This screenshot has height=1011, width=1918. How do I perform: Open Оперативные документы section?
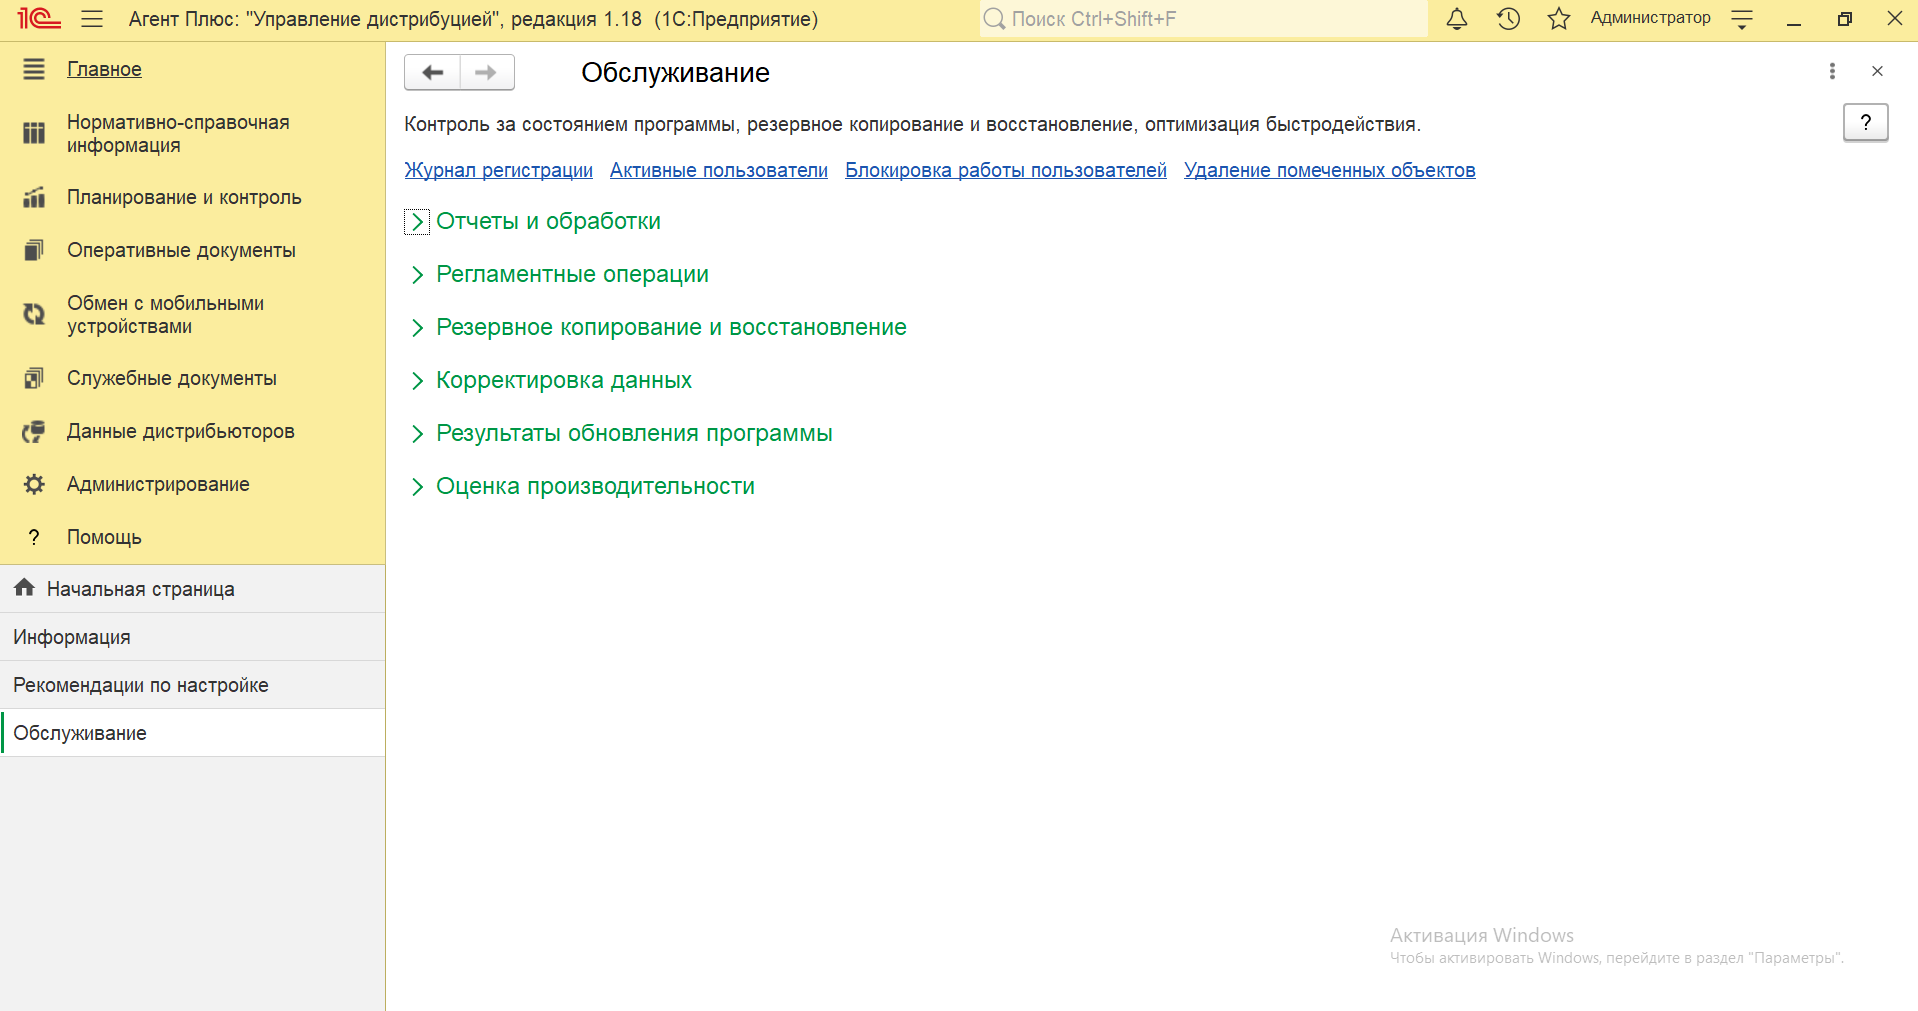click(x=181, y=250)
